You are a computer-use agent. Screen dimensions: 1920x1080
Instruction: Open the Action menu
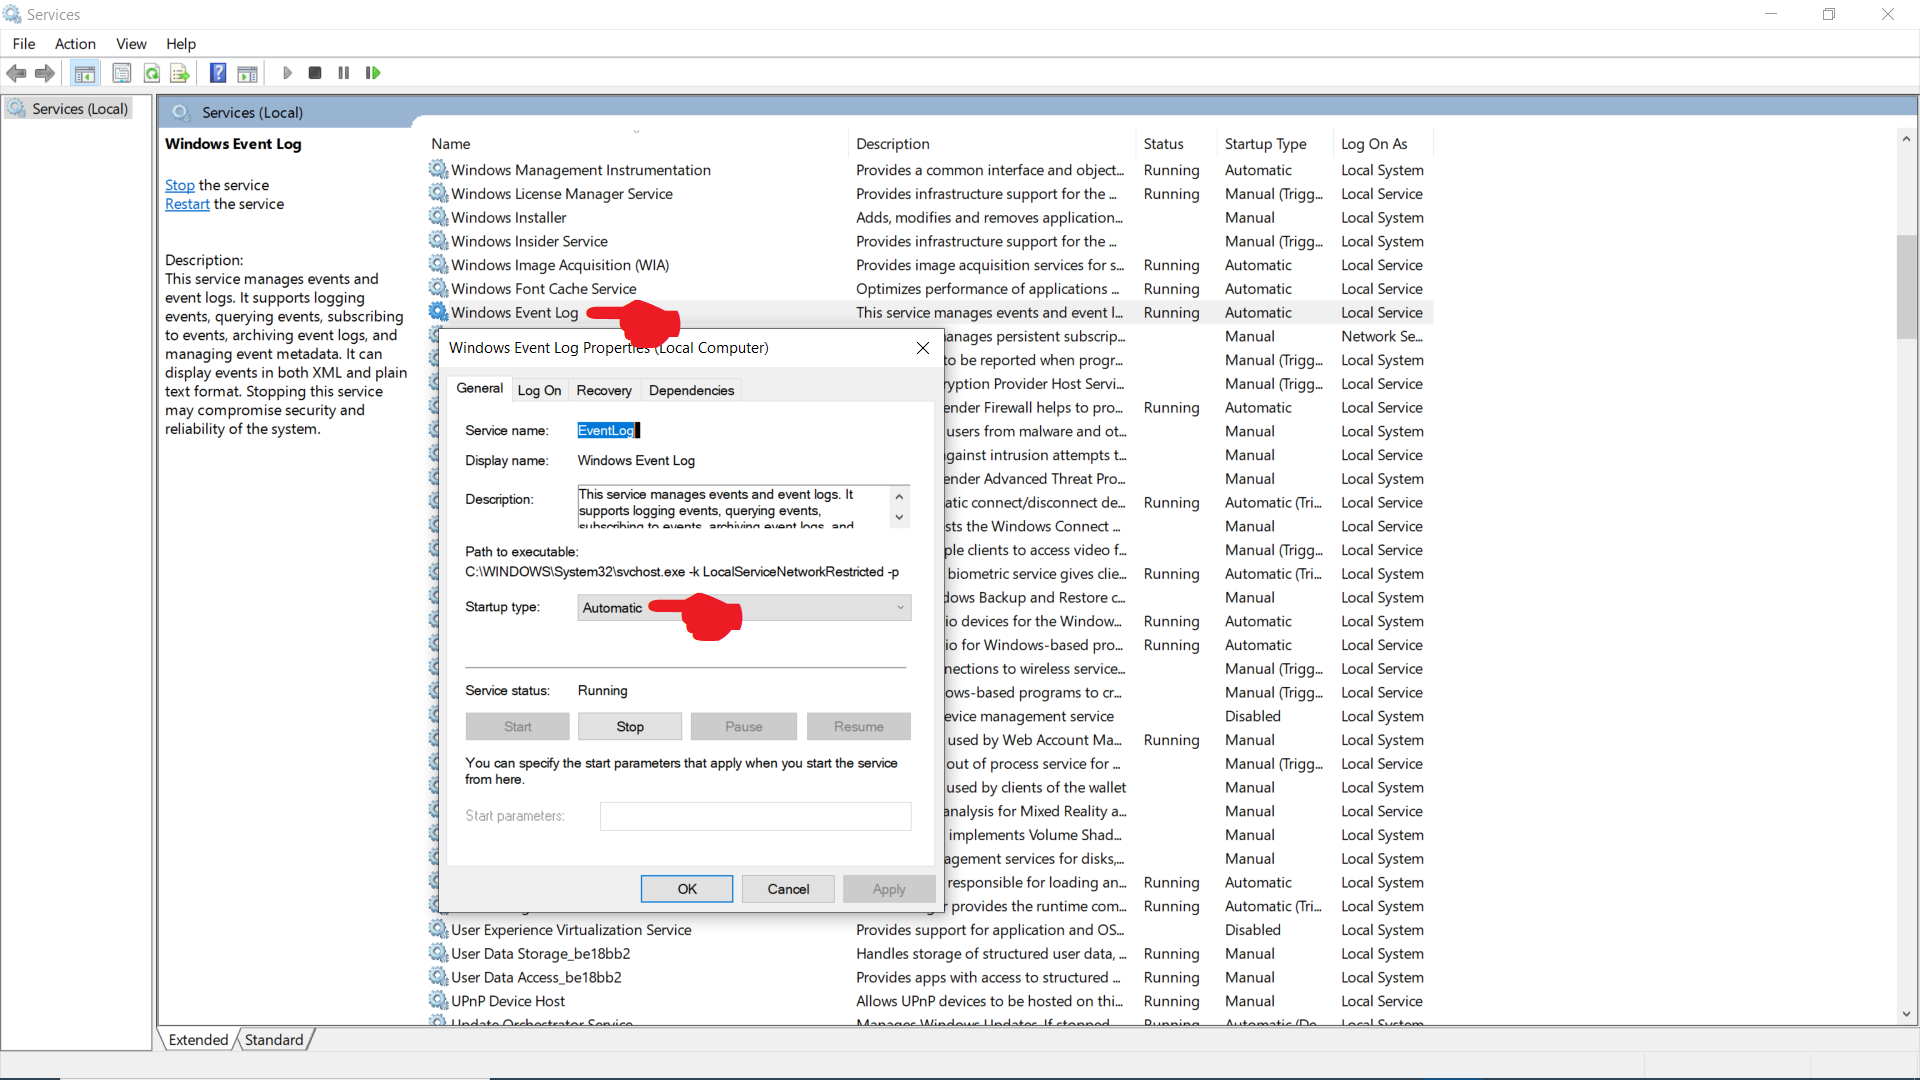click(x=75, y=44)
